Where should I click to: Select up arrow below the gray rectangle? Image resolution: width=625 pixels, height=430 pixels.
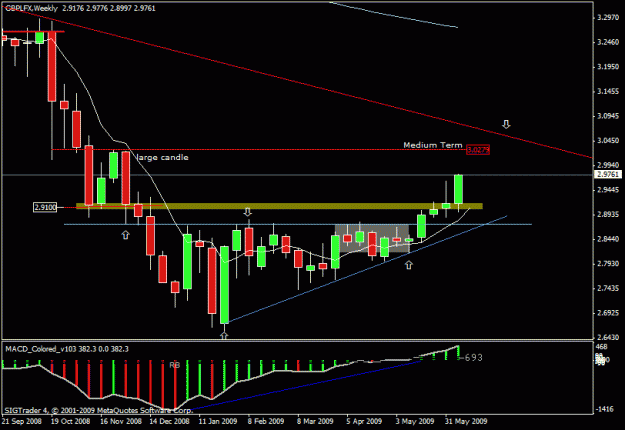coord(409,265)
